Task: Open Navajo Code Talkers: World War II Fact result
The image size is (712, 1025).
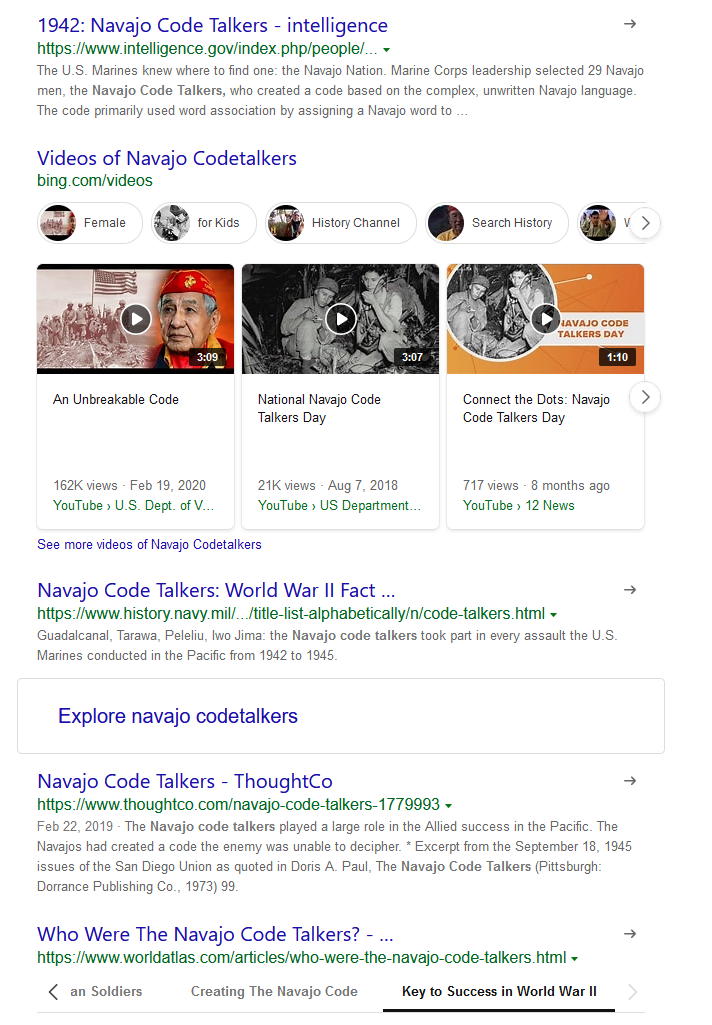Action: [216, 590]
